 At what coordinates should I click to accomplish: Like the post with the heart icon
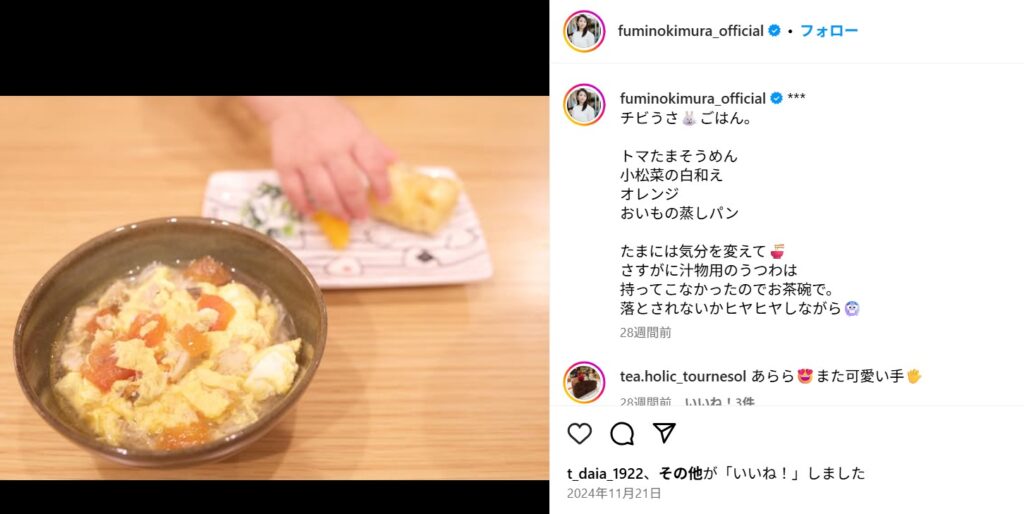pyautogui.click(x=579, y=433)
